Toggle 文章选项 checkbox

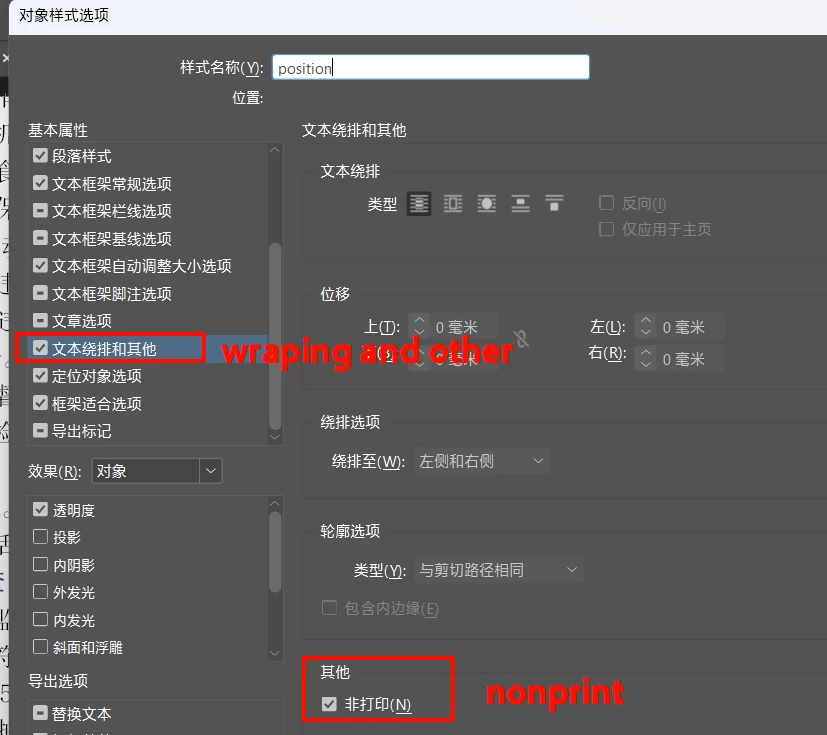pyautogui.click(x=40, y=320)
